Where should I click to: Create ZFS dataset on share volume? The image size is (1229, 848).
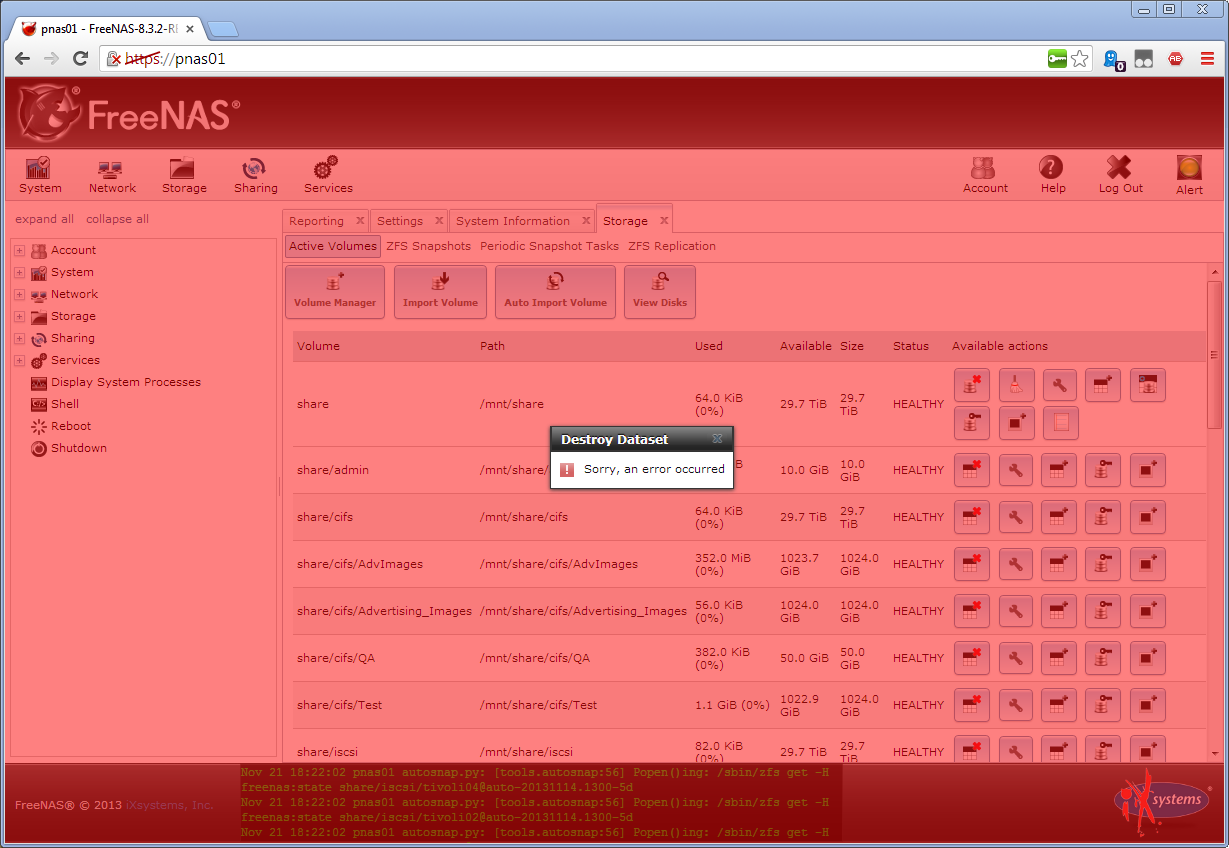click(x=1103, y=385)
